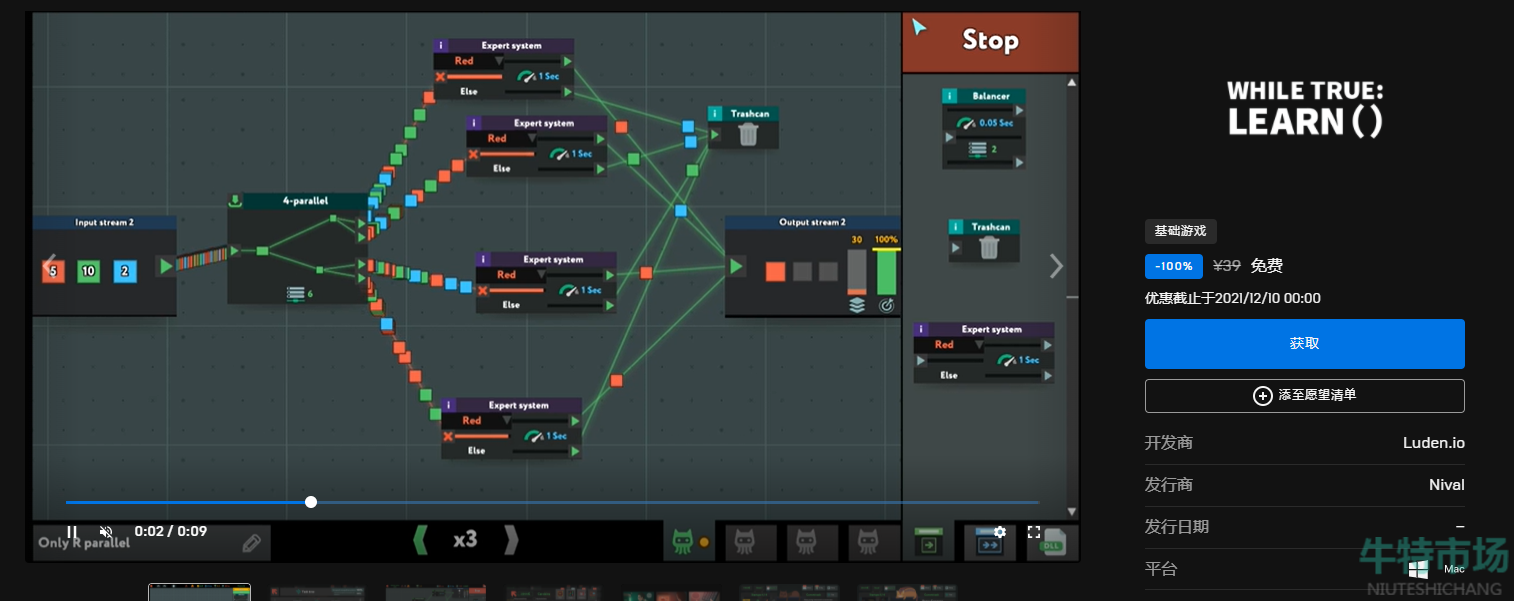Click the green arrow-box icon left of the gear

pos(929,542)
